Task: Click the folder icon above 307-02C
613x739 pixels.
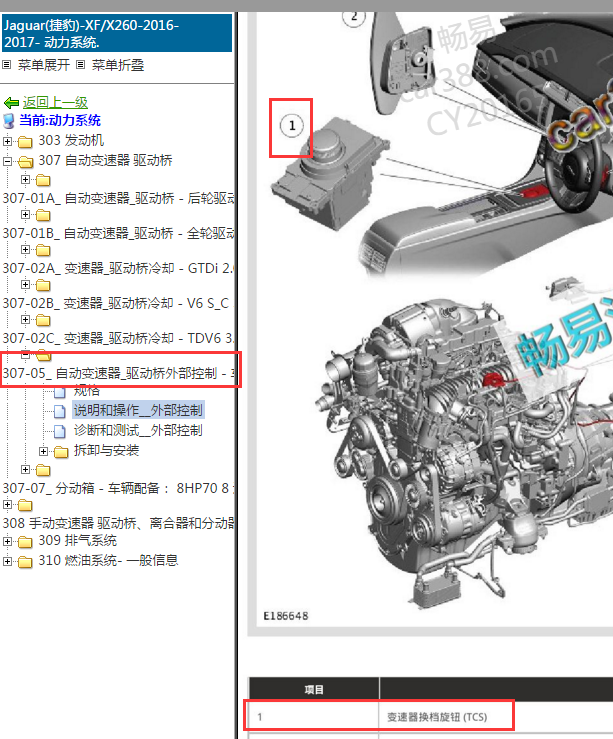Action: (x=43, y=320)
